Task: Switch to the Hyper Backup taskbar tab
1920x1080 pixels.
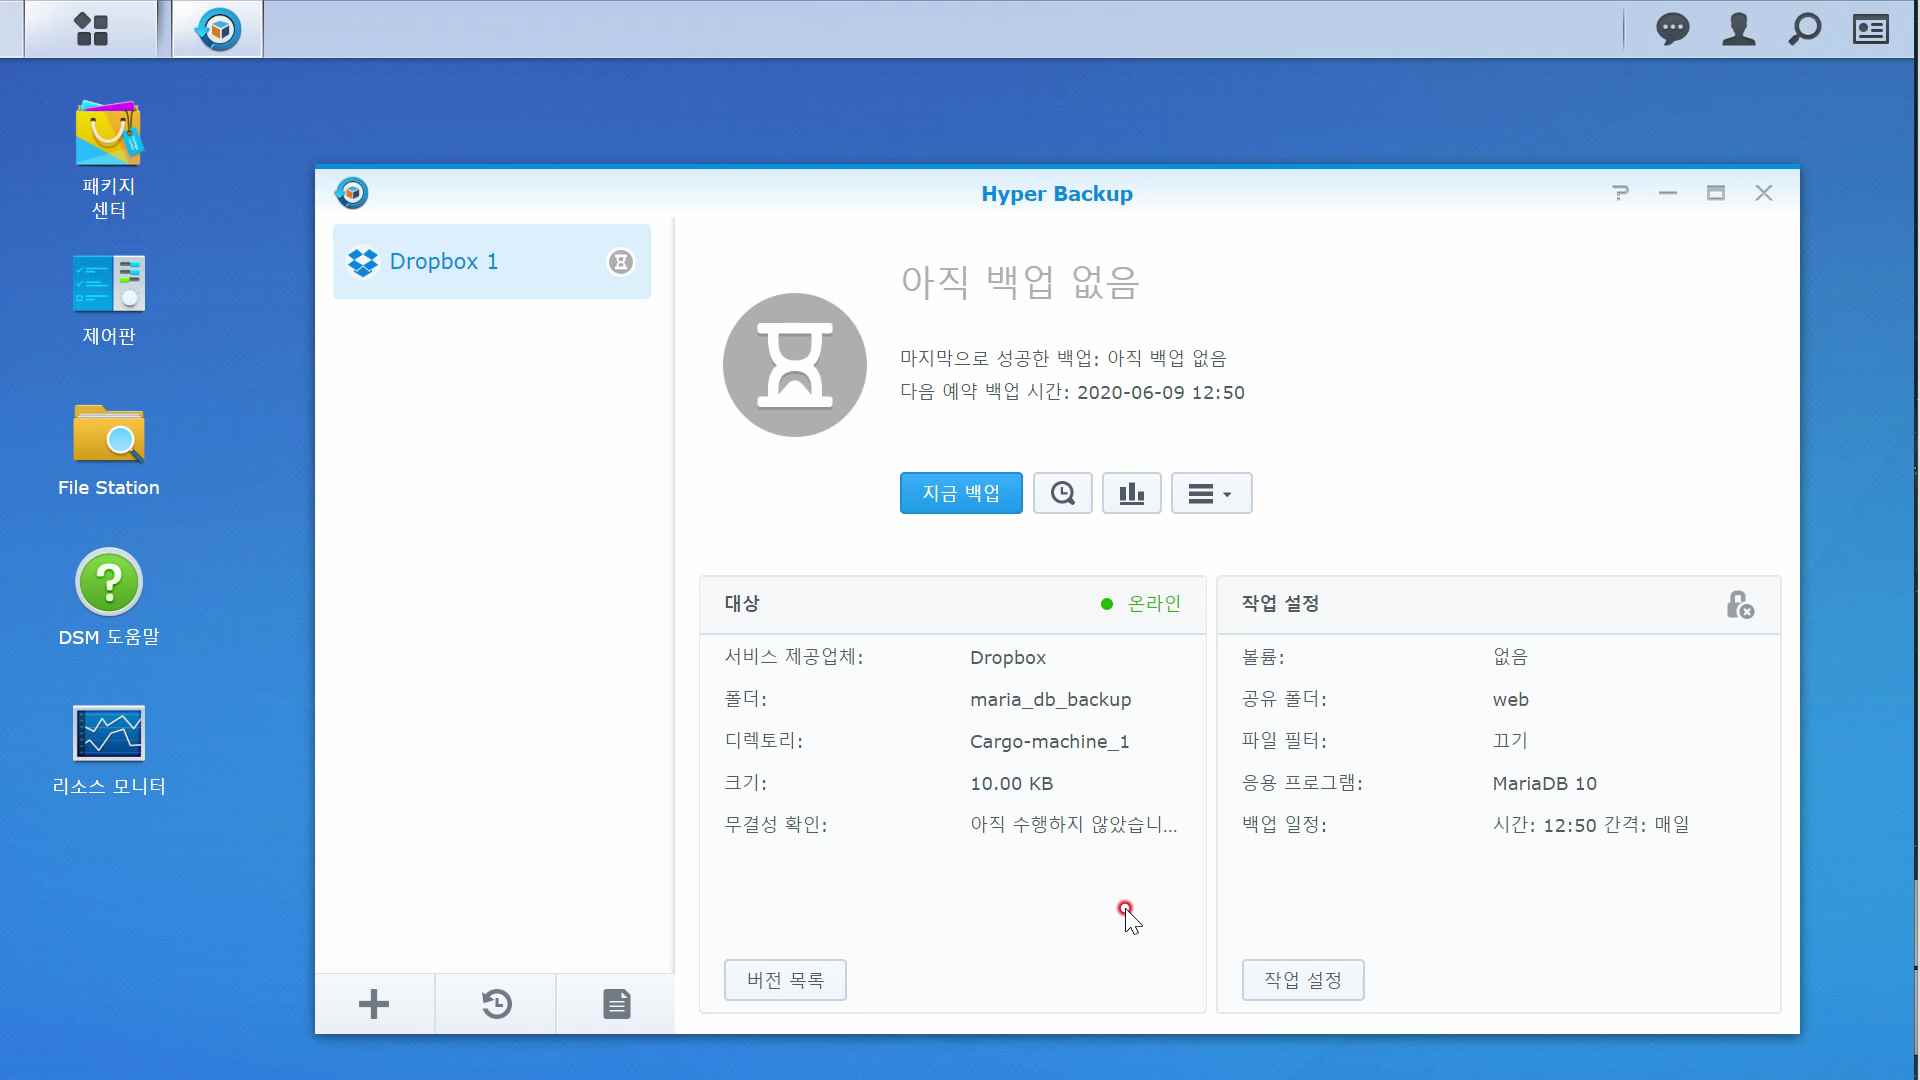Action: tap(218, 29)
